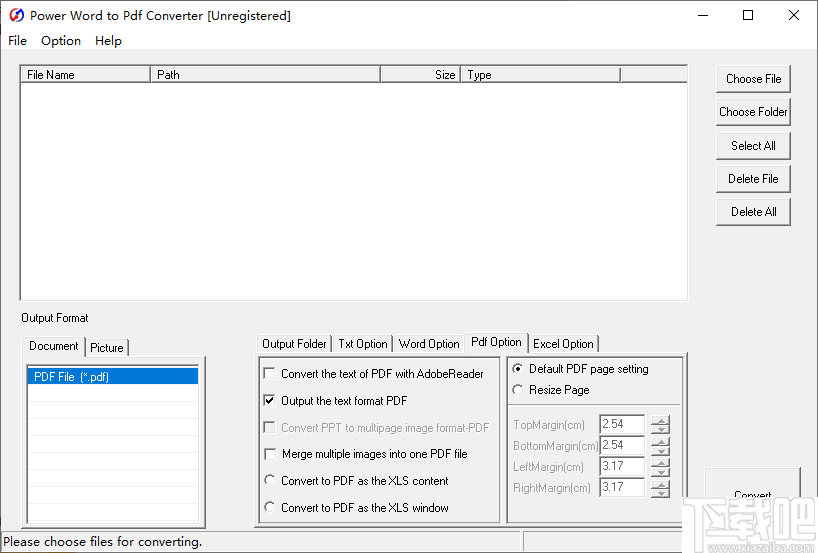This screenshot has height=553, width=818.
Task: Sort the list by Size column
Action: point(420,75)
